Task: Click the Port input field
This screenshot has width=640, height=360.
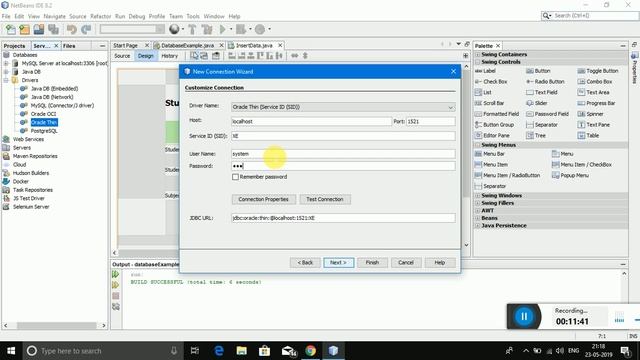Action: click(431, 121)
